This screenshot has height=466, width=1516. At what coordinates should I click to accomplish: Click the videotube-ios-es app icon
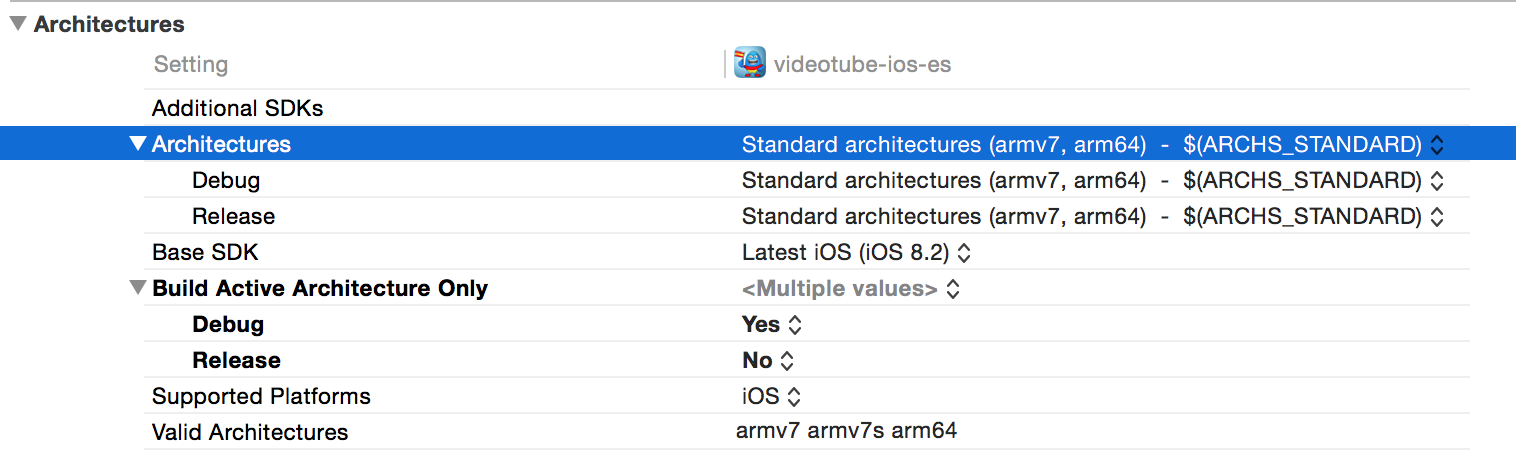(x=749, y=63)
